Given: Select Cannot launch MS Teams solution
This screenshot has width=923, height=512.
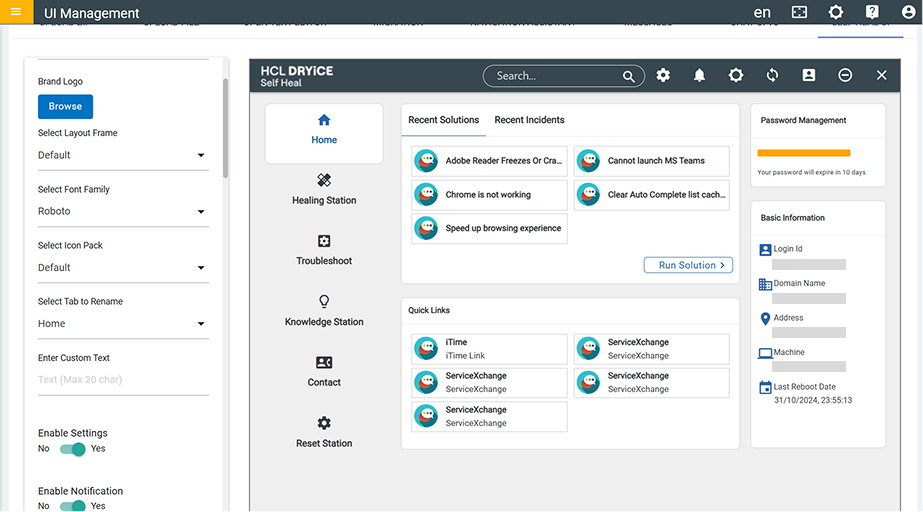Looking at the screenshot, I should [x=652, y=161].
